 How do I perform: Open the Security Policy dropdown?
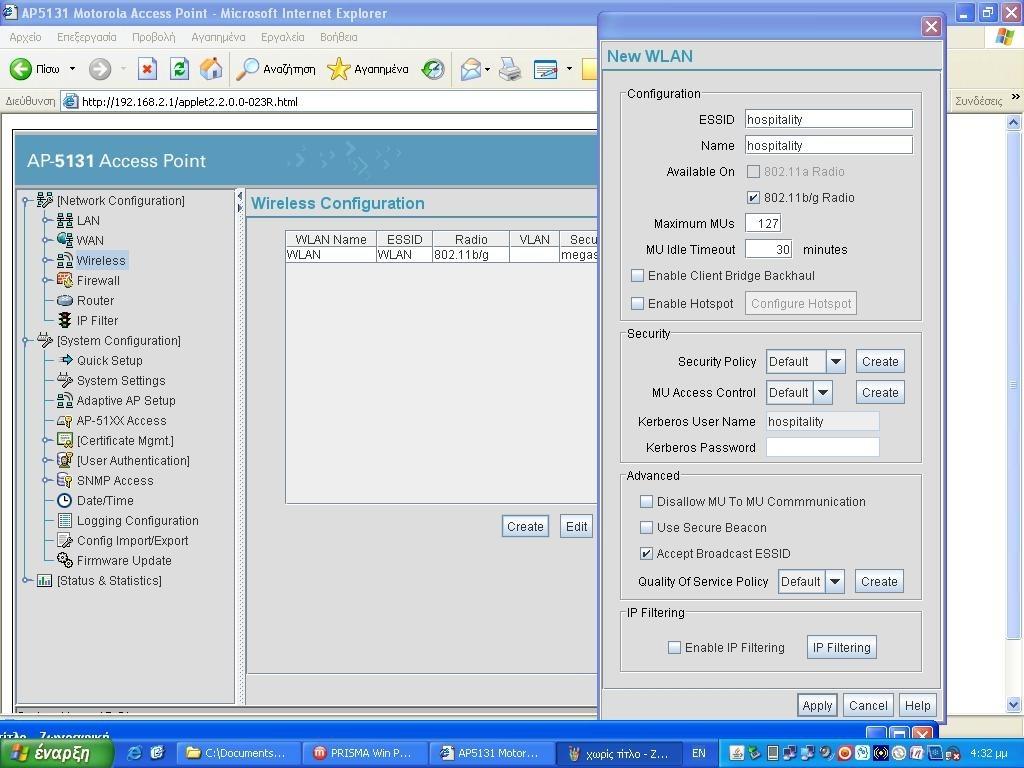(x=836, y=362)
